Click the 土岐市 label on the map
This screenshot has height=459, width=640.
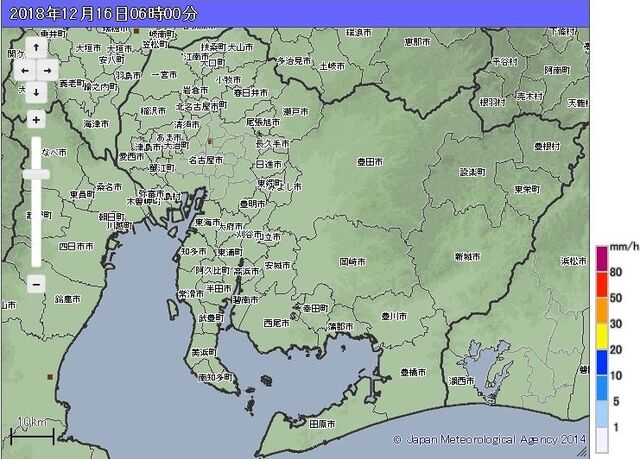point(332,66)
